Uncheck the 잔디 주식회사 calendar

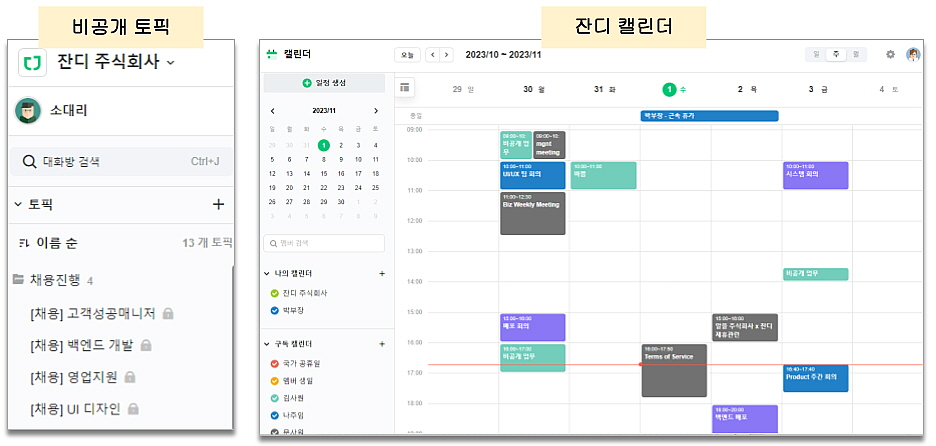(275, 293)
